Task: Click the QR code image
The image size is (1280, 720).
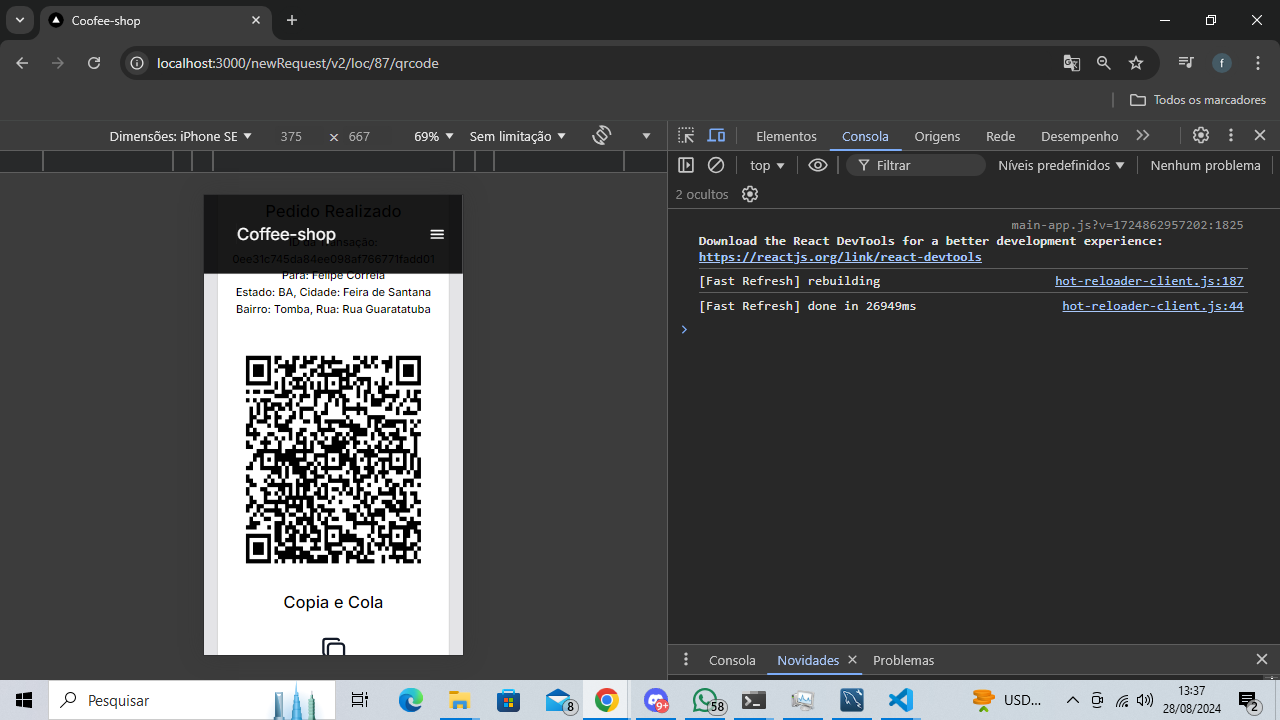Action: [333, 459]
